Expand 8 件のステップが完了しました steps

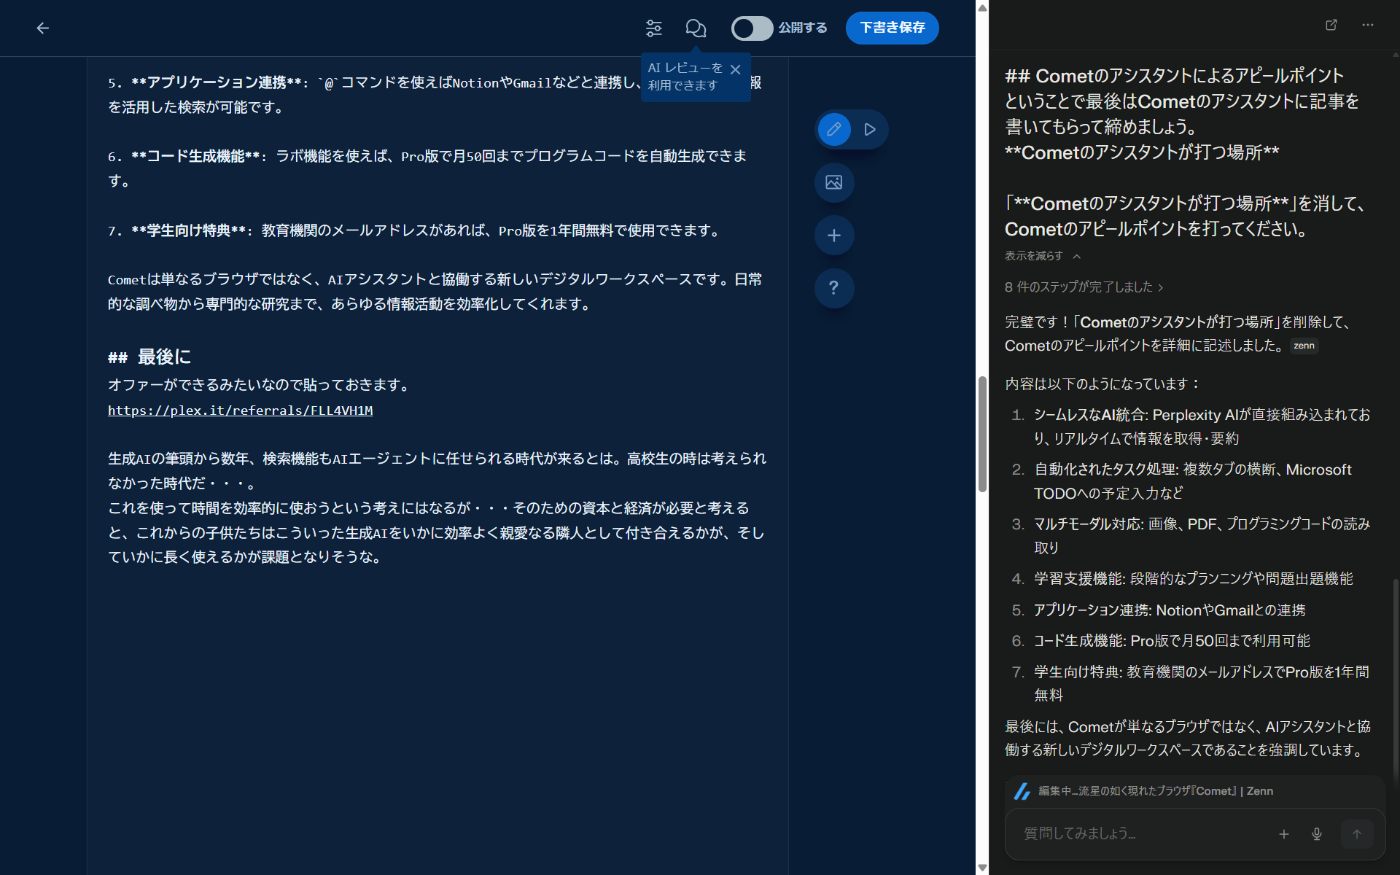(x=1084, y=287)
